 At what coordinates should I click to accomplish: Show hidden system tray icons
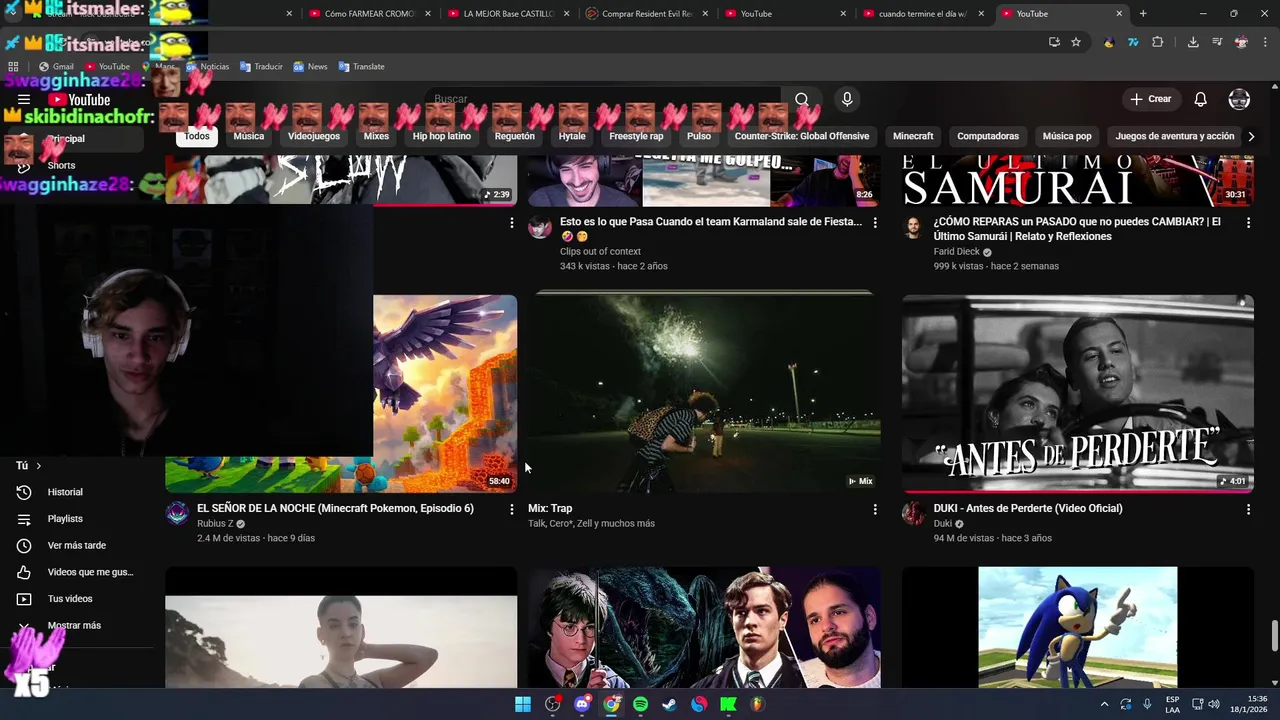[1104, 704]
